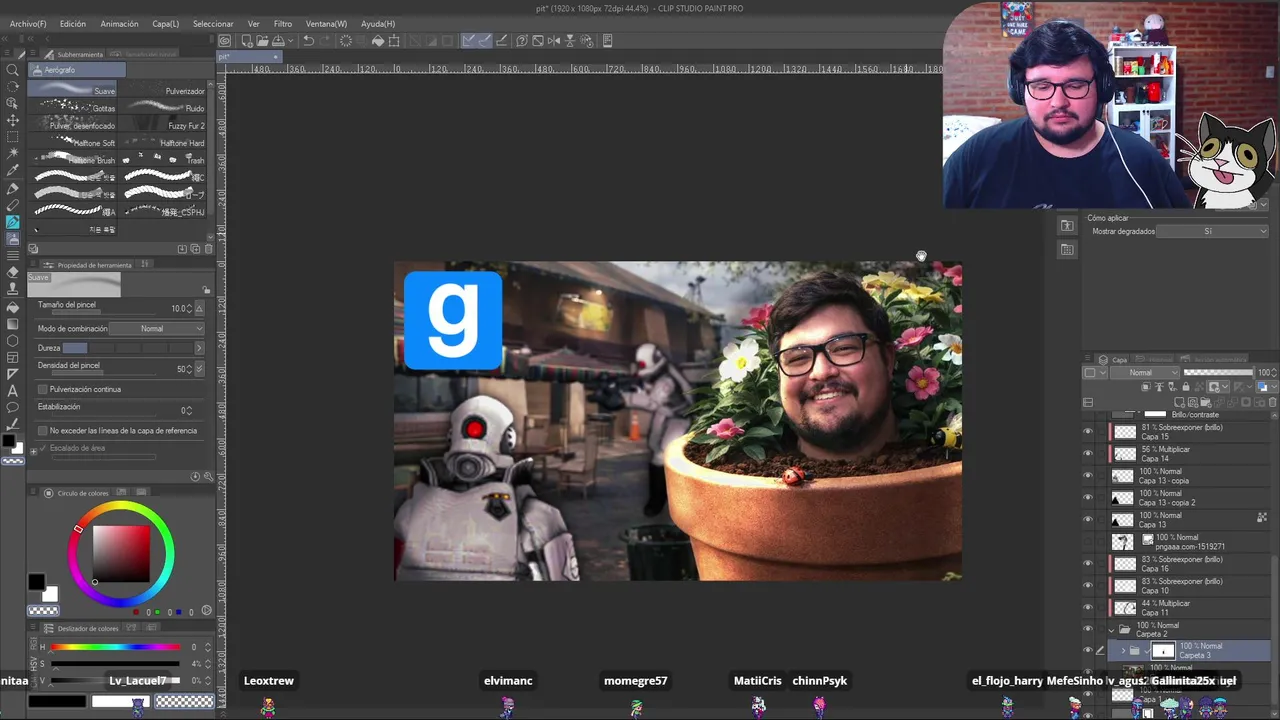The image size is (1280, 720).
Task: Select layer pngaaa.com-1519271
Action: (x=1190, y=542)
